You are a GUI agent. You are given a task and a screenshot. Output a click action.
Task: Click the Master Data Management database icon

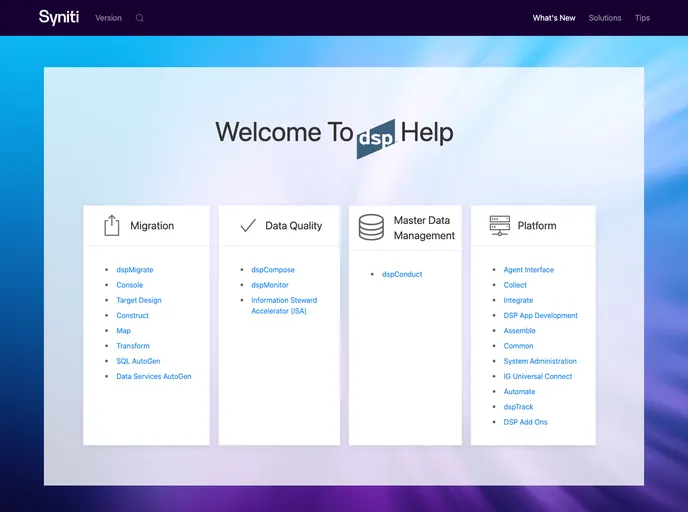tap(371, 228)
